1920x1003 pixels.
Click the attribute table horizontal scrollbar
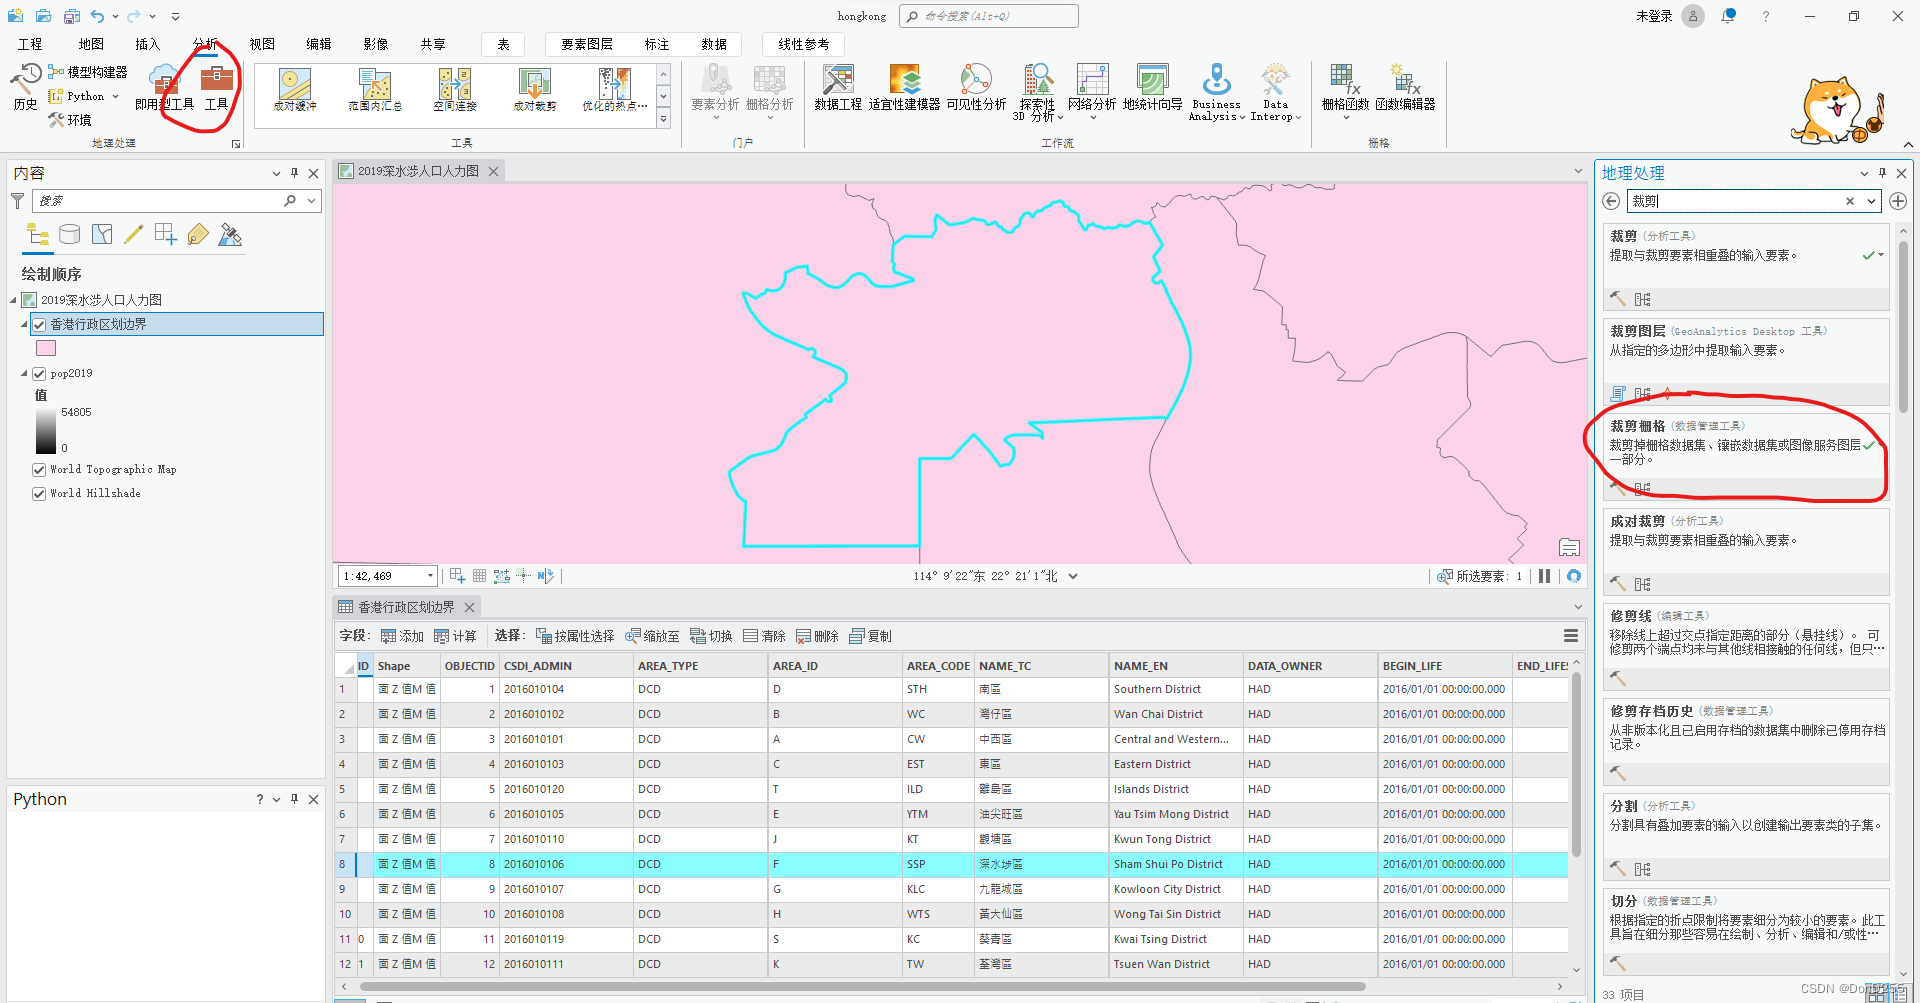[x=862, y=987]
